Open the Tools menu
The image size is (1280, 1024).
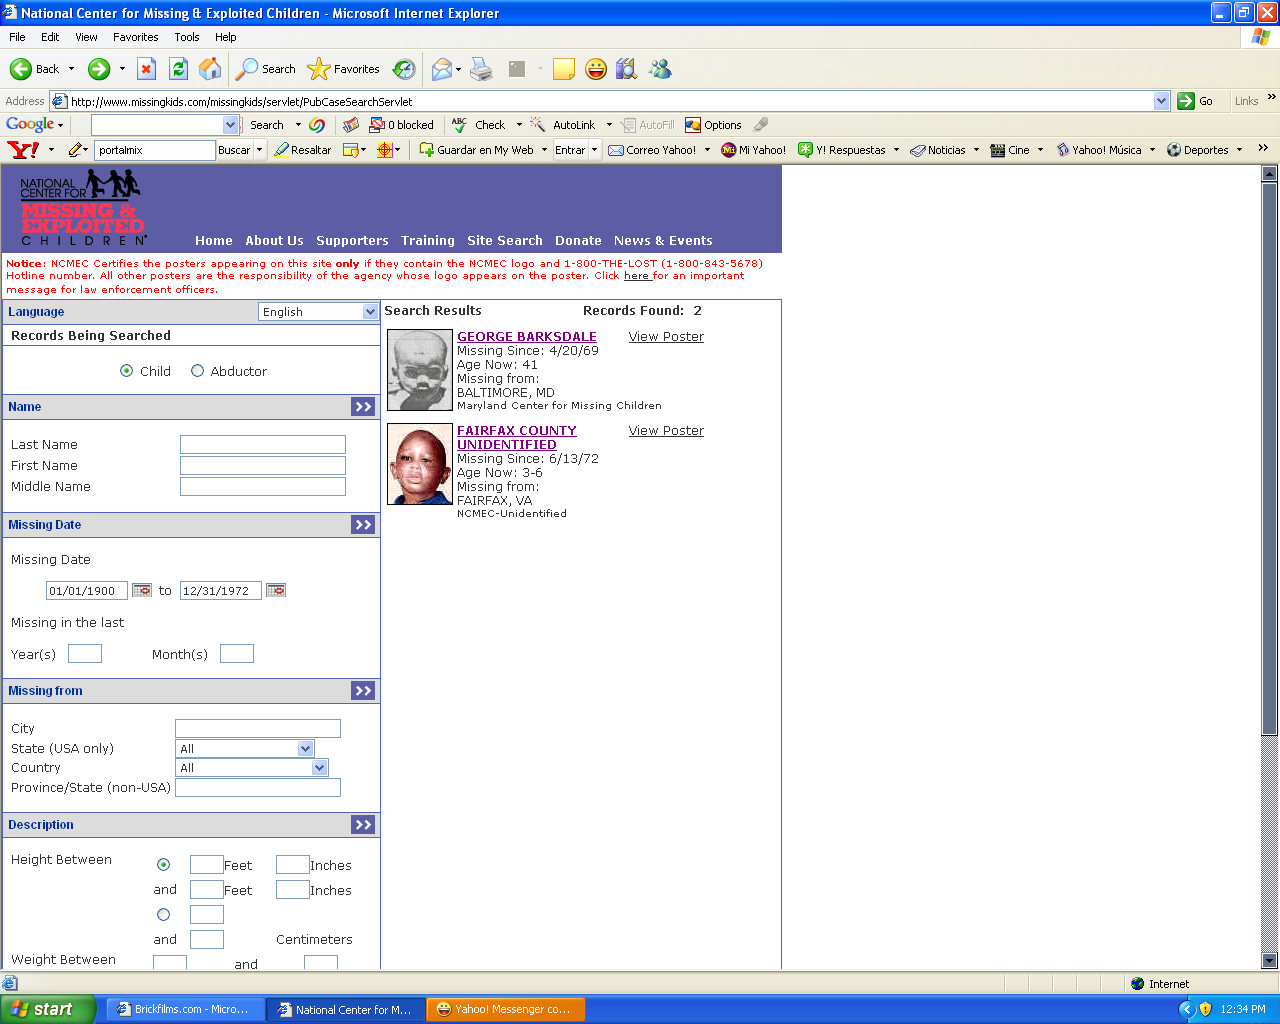(x=187, y=37)
